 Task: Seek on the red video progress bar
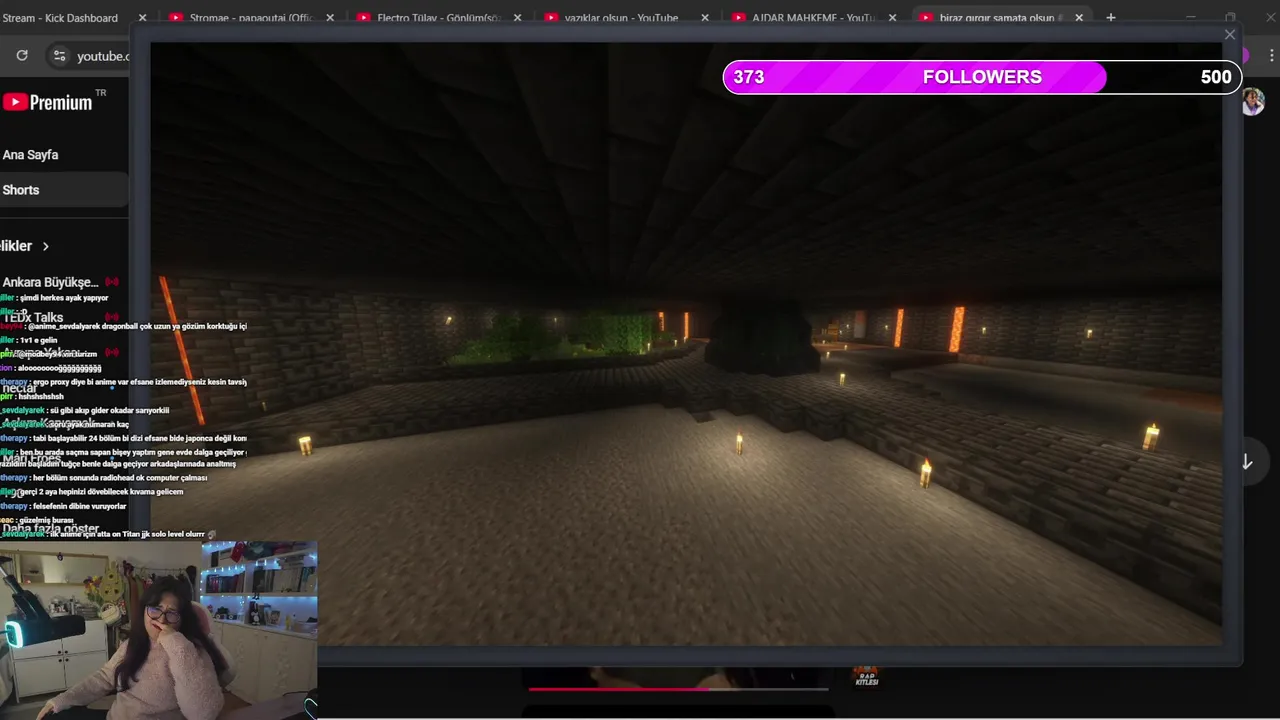coord(678,689)
